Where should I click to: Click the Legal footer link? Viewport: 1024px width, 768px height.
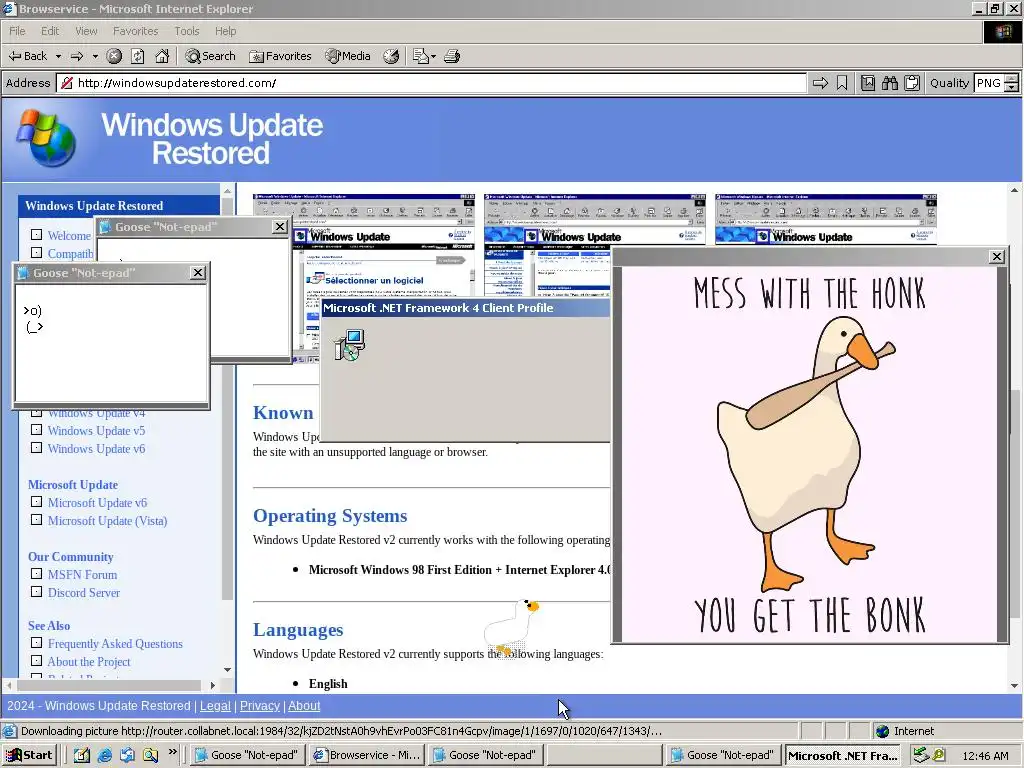click(x=215, y=706)
